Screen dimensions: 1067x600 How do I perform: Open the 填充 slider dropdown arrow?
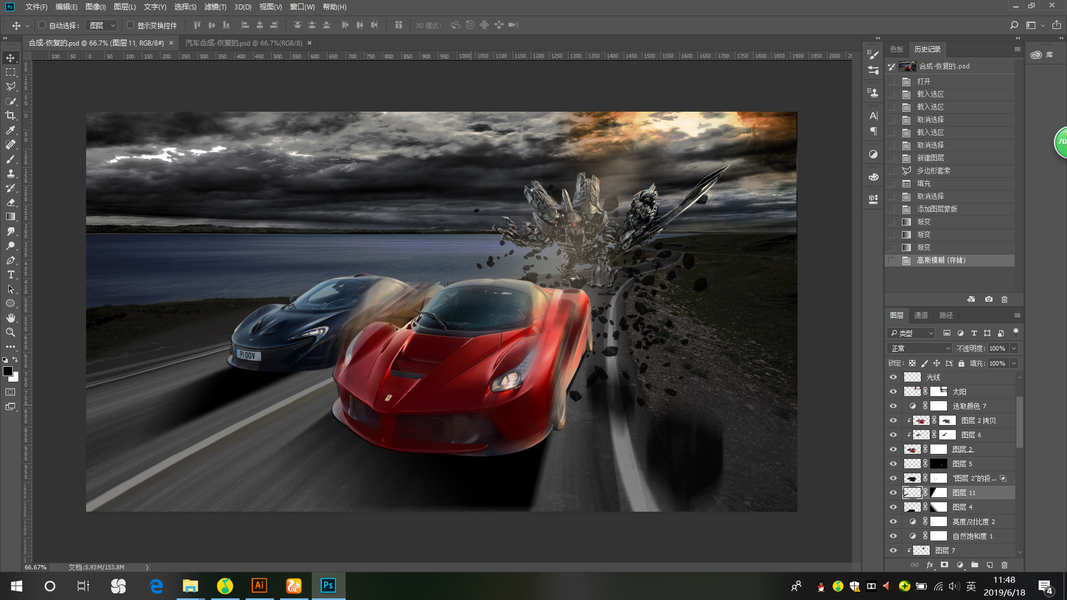point(1014,363)
